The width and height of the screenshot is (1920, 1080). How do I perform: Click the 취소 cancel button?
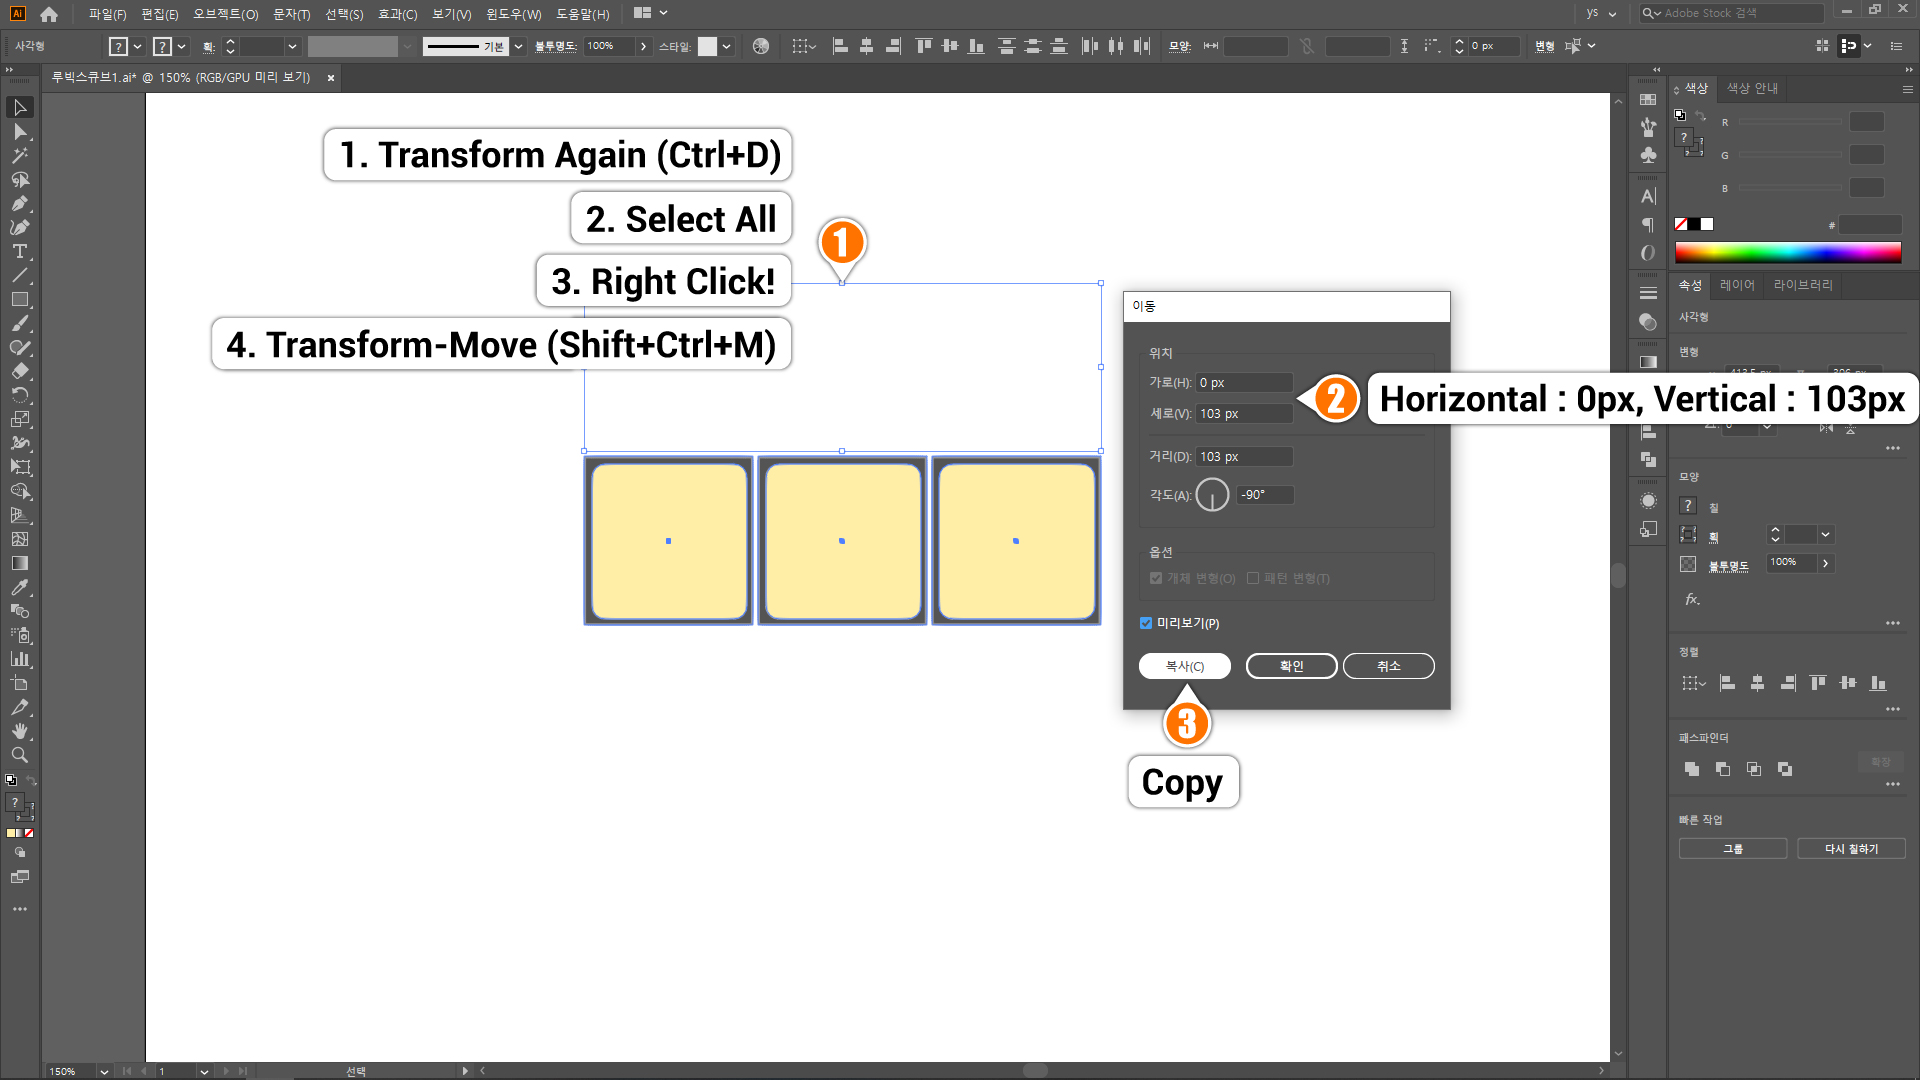coord(1388,666)
